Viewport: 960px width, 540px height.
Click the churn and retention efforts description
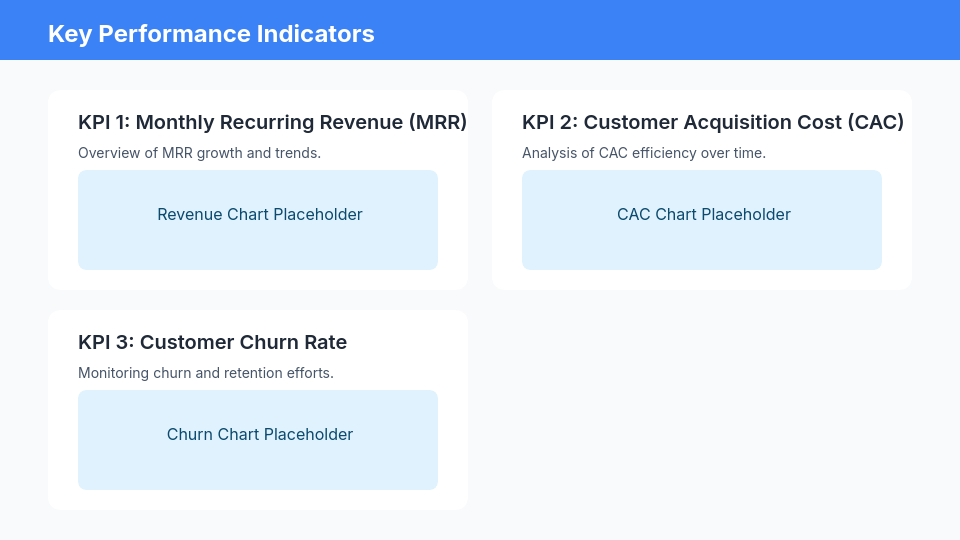coord(205,373)
